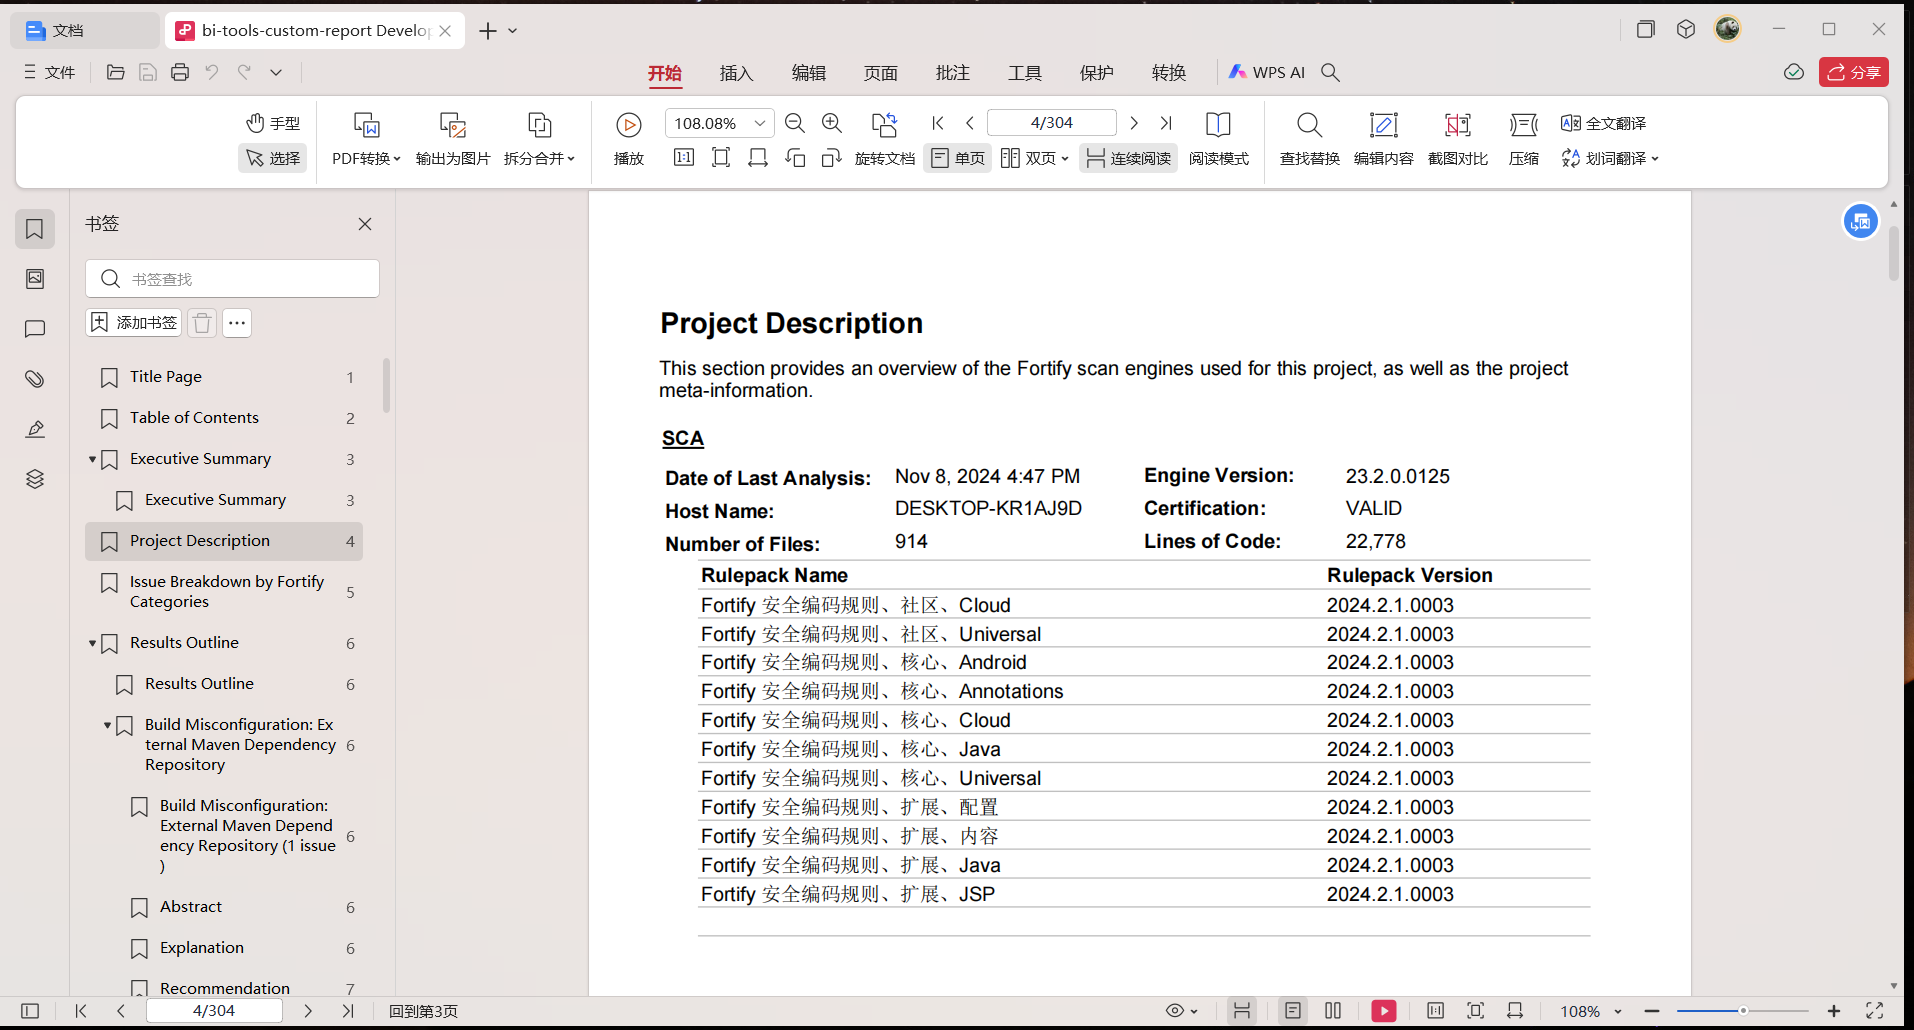Viewport: 1914px width, 1030px height.
Task: Close the 书签 bookmarks panel
Action: point(365,224)
